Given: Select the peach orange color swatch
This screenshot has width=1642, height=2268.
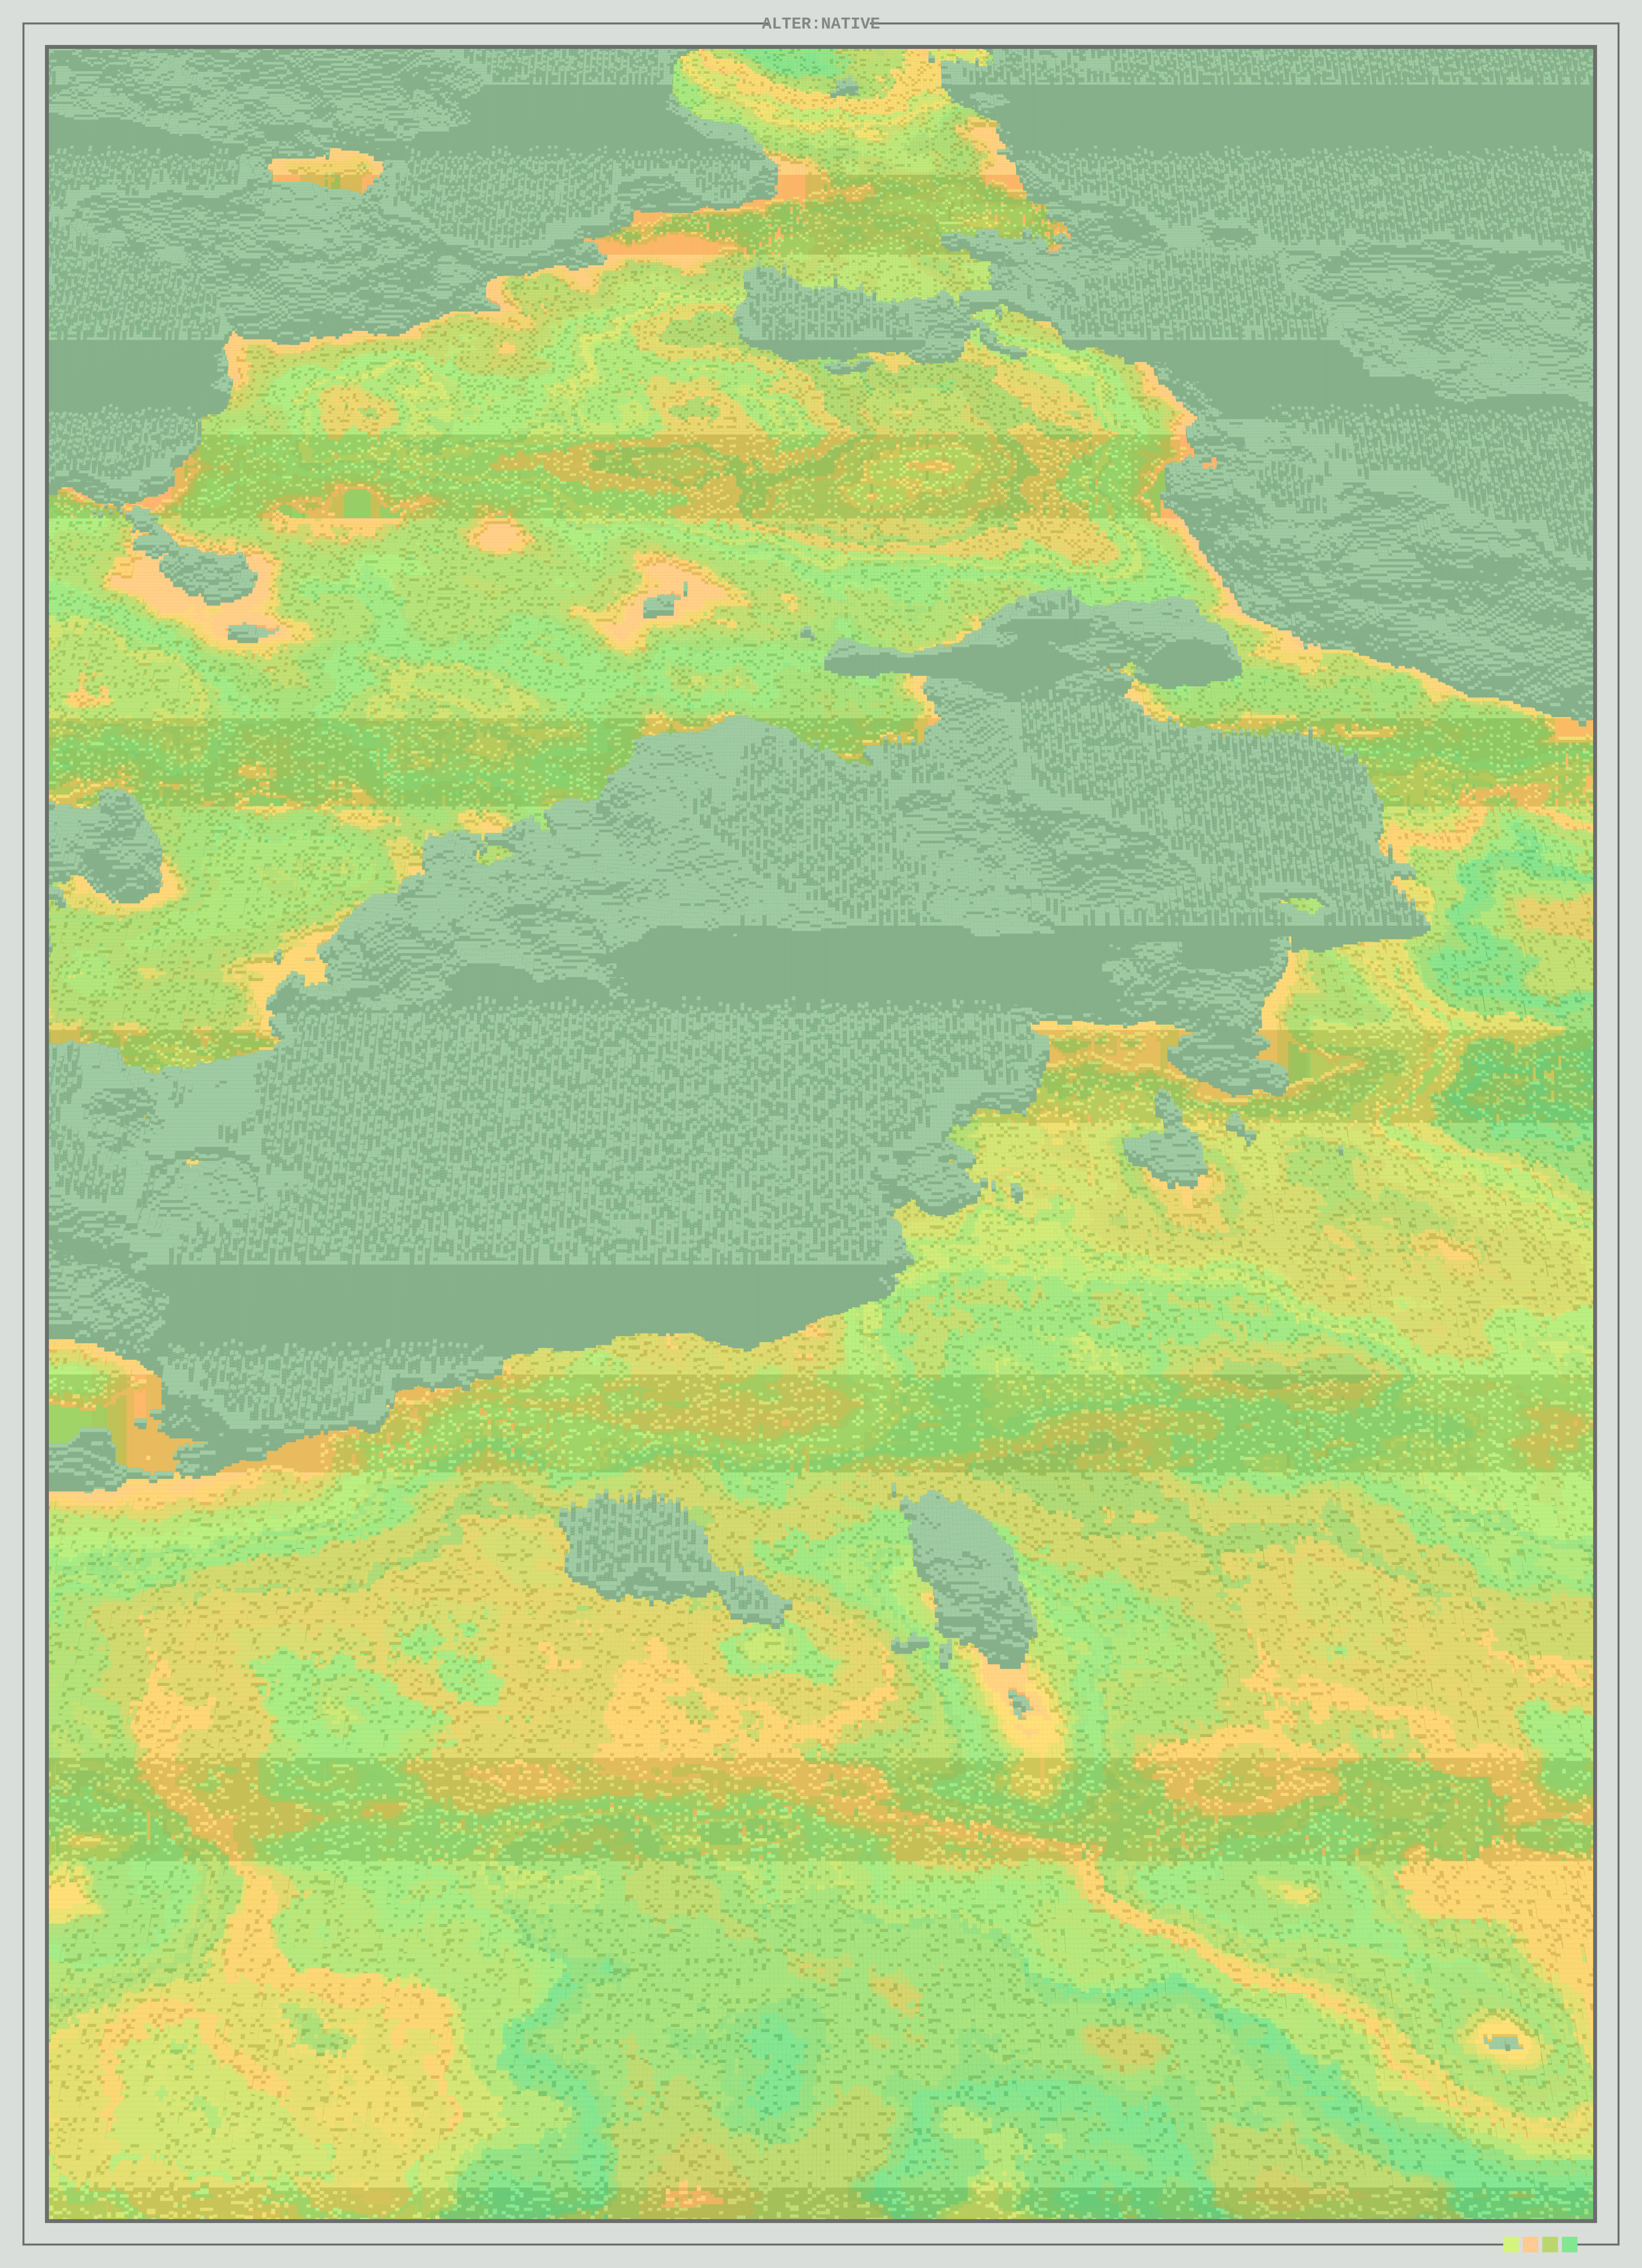Looking at the screenshot, I should point(1531,2244).
